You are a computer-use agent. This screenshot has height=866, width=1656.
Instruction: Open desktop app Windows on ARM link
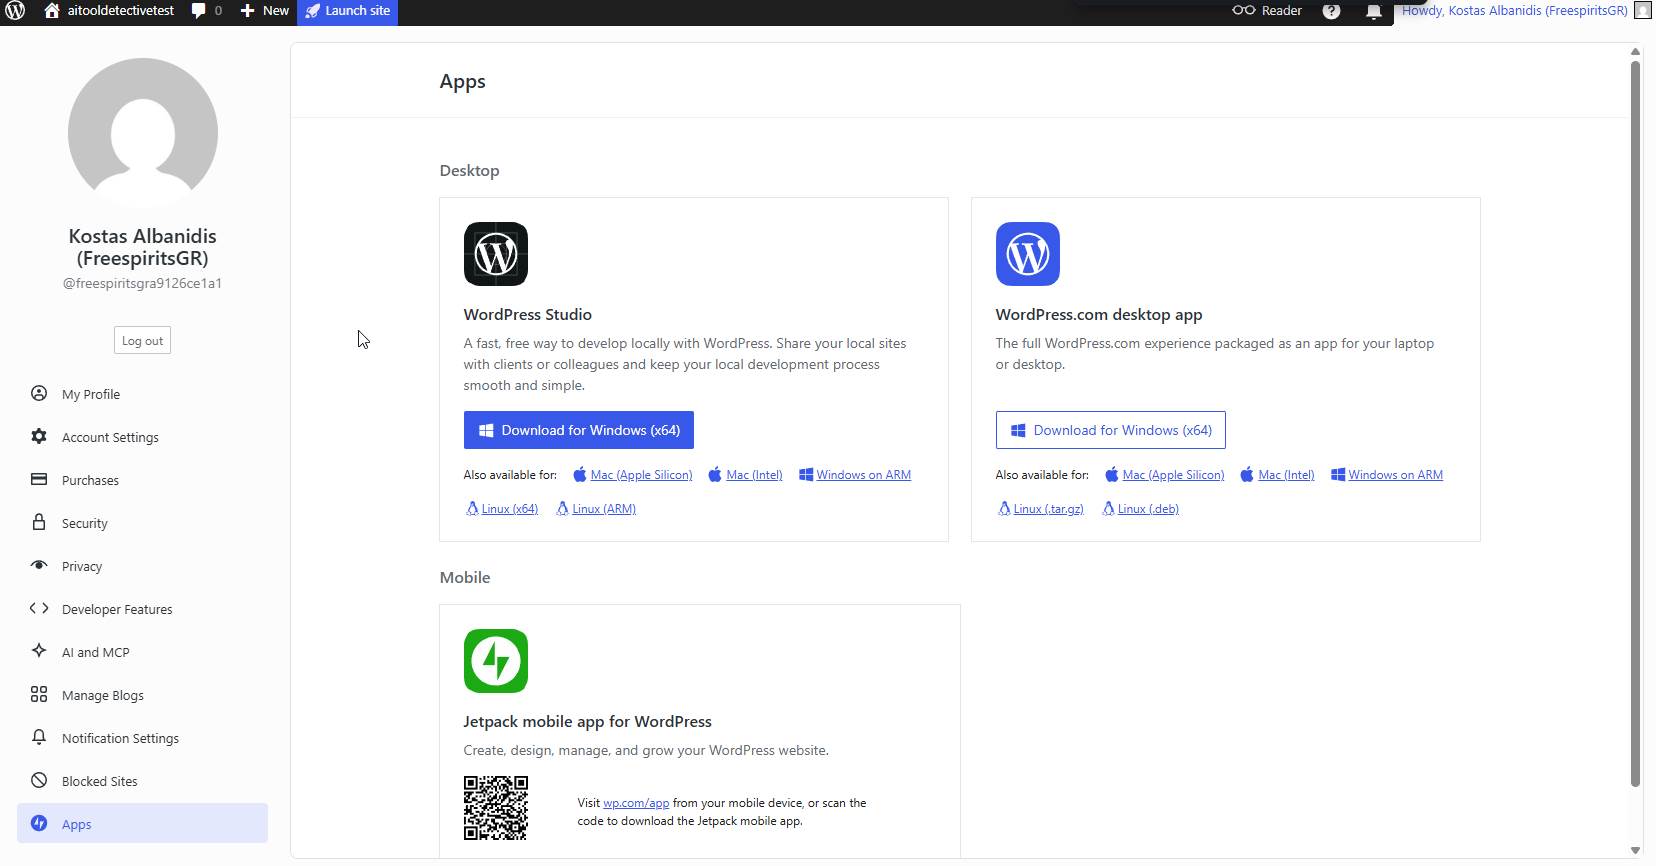coord(1395,475)
